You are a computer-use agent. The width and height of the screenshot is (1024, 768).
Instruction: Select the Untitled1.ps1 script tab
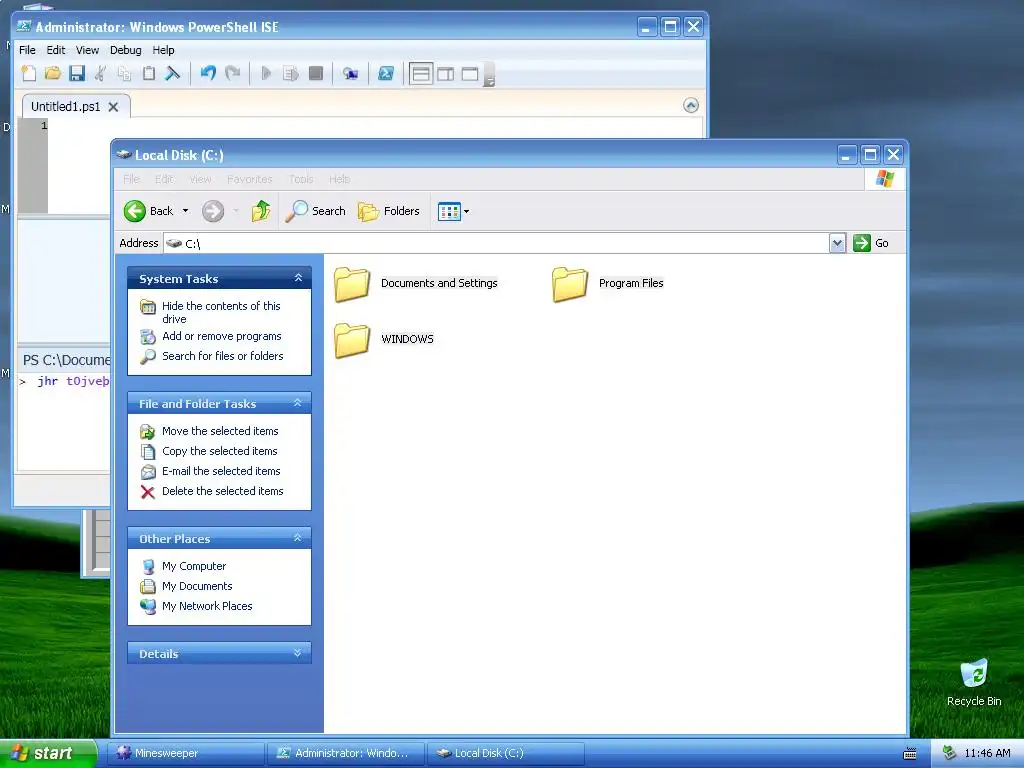(x=65, y=106)
